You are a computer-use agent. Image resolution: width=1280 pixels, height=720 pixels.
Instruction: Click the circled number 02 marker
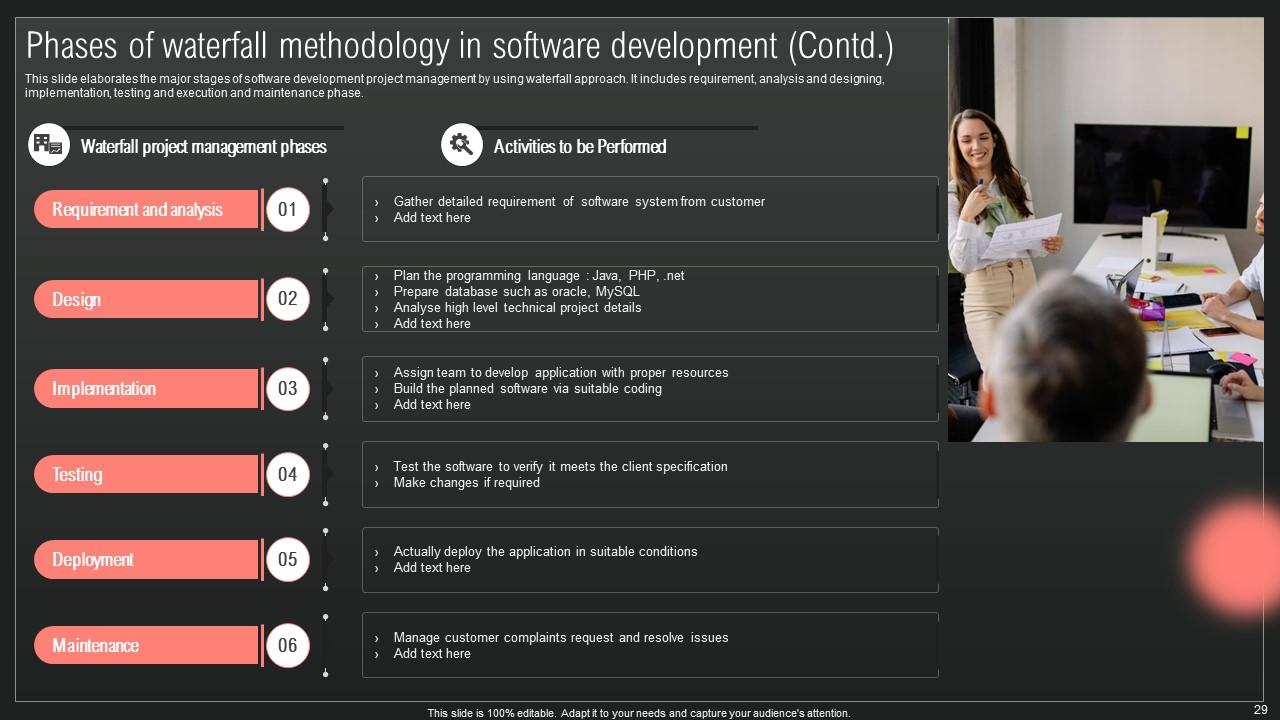click(x=288, y=298)
